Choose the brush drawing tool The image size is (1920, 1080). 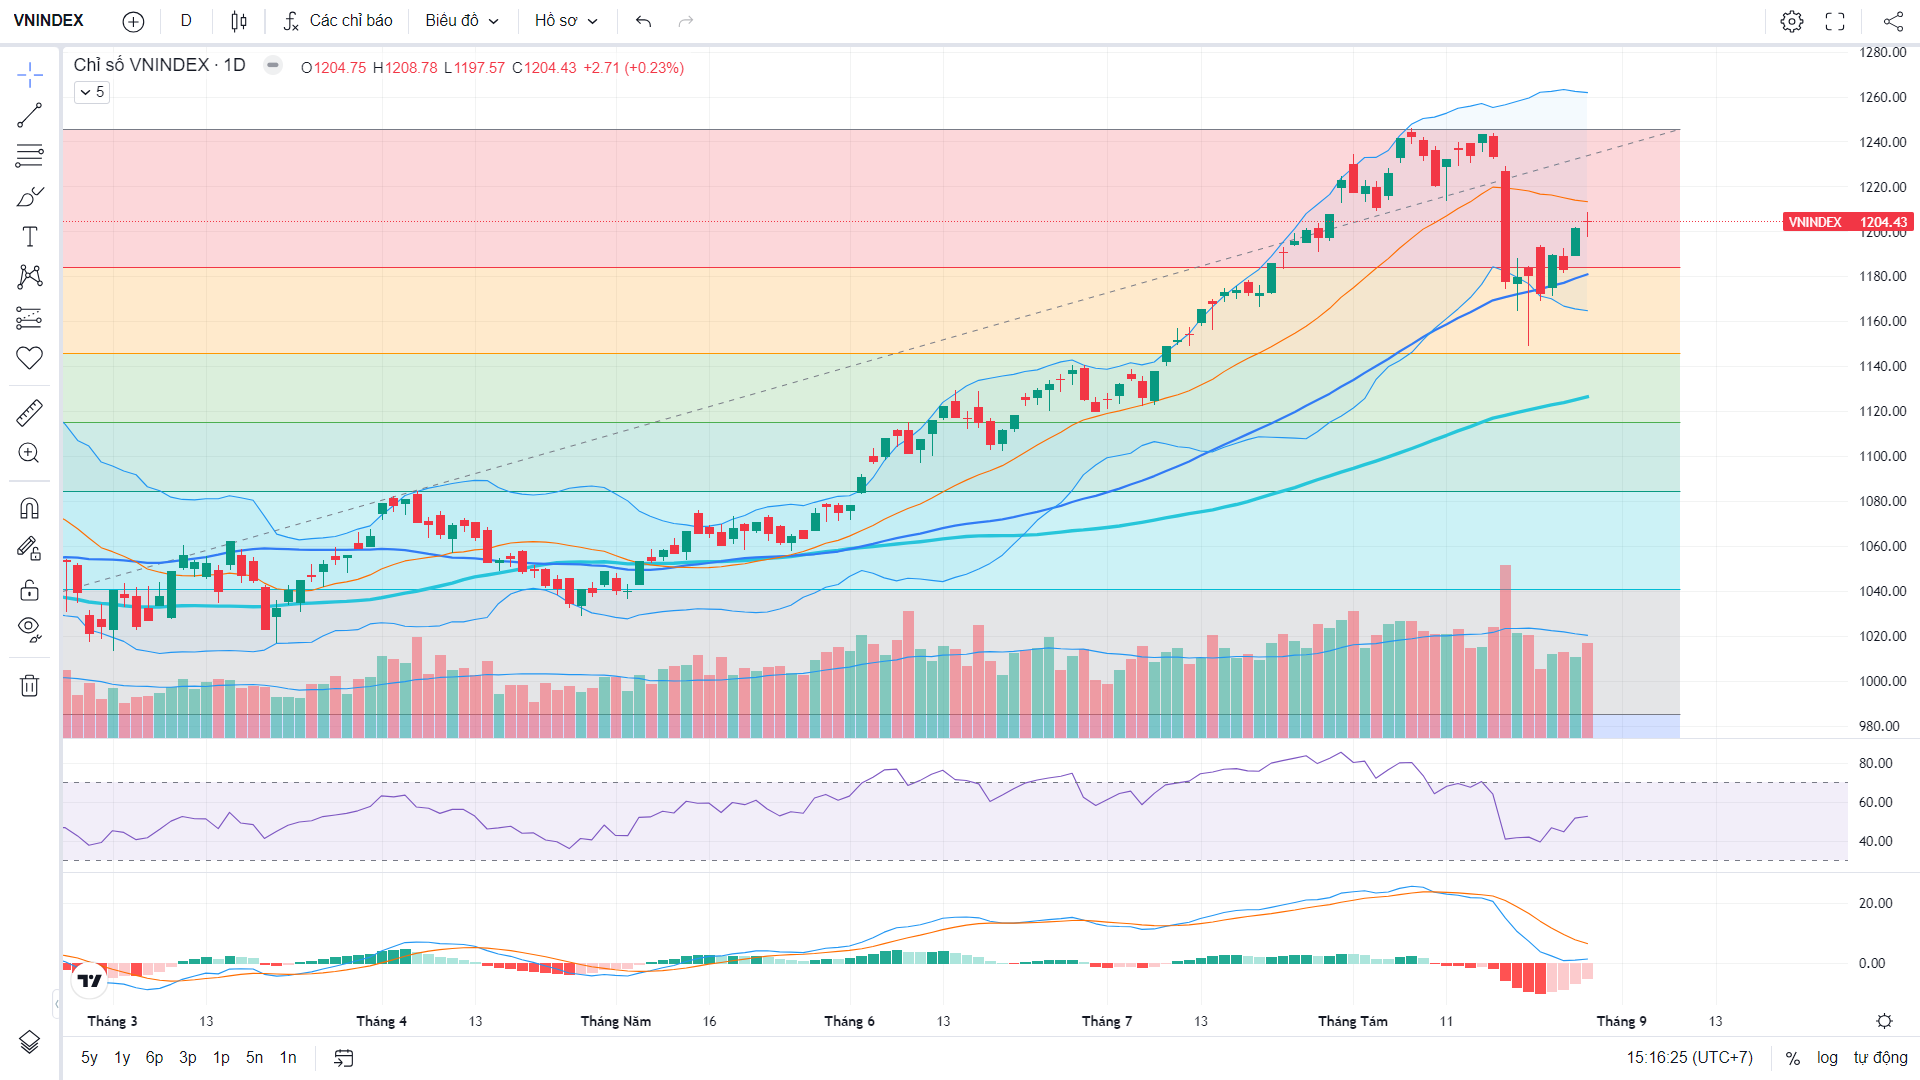click(x=30, y=197)
